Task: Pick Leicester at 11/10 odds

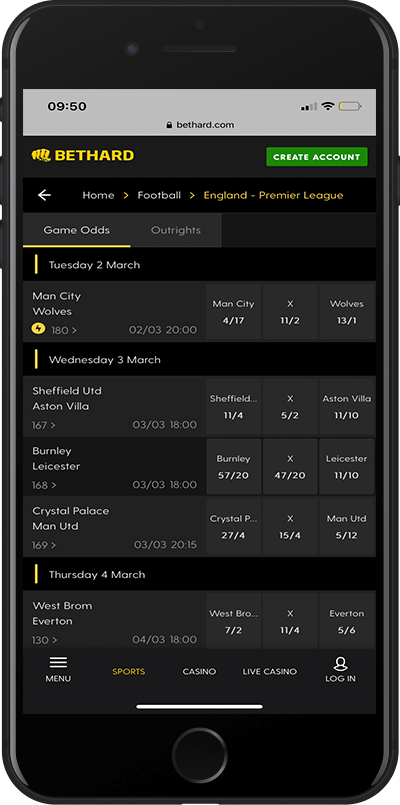Action: coord(347,467)
